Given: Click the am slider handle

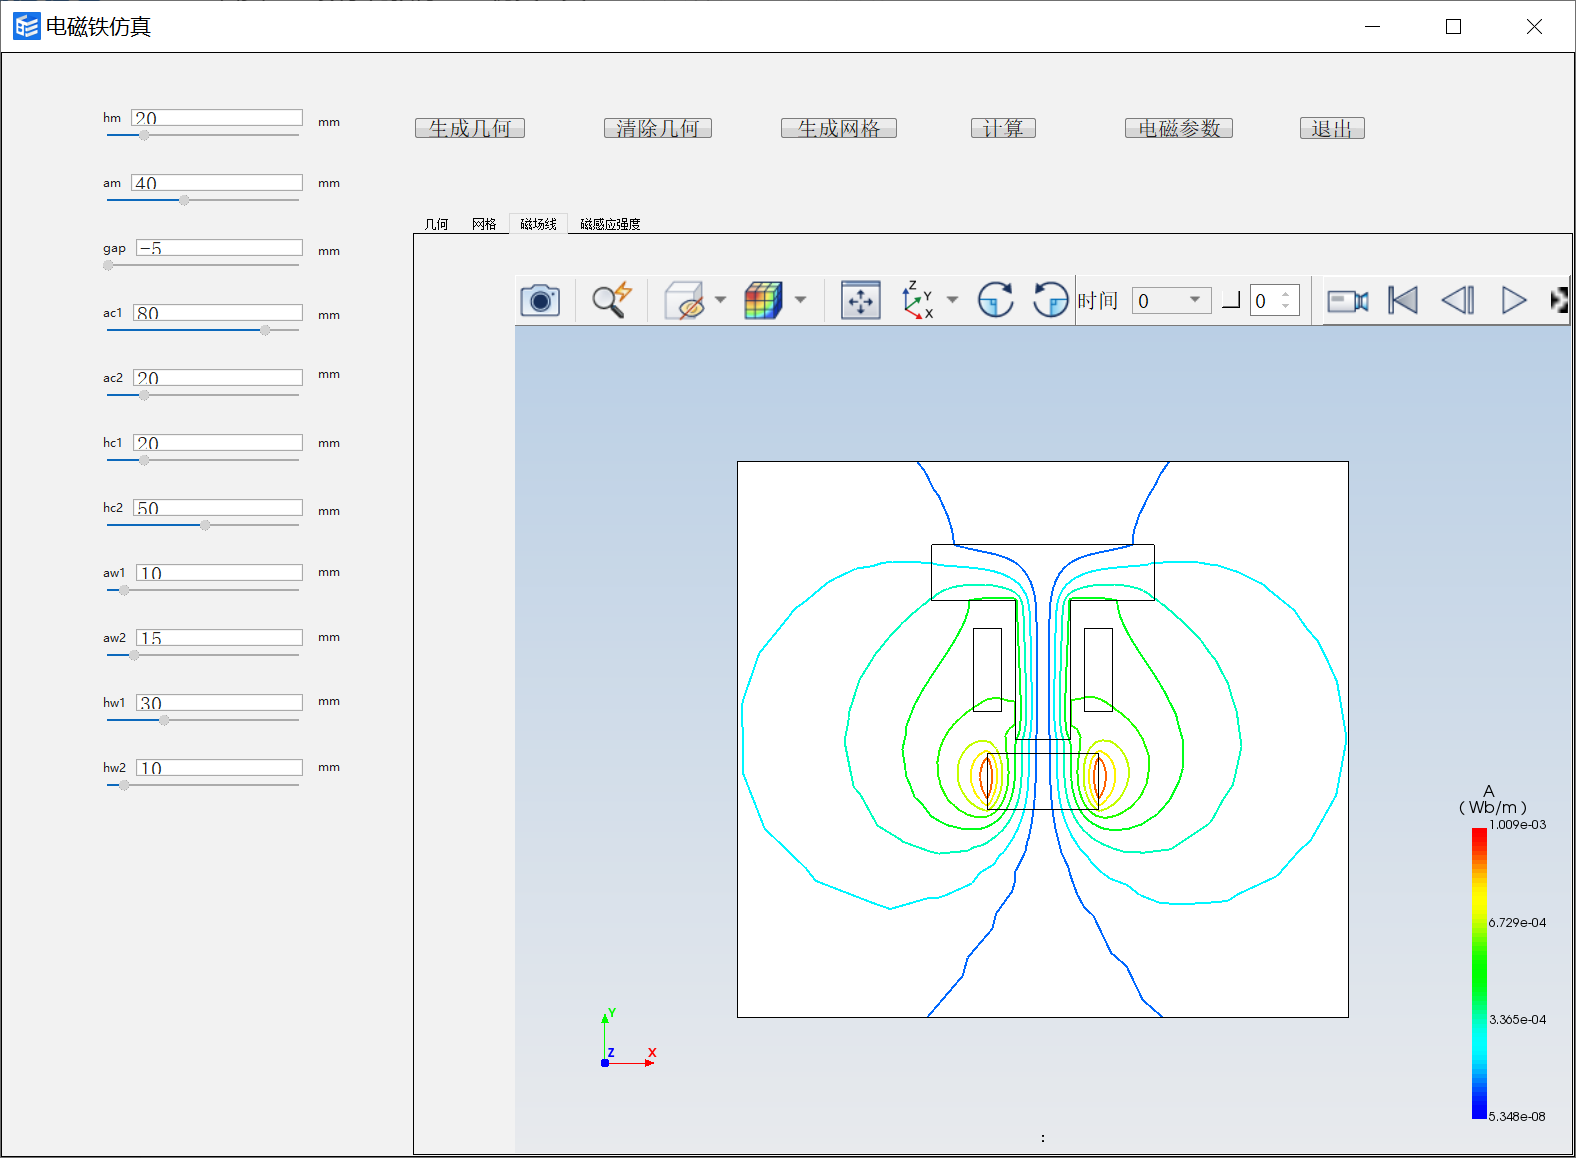Looking at the screenshot, I should [x=184, y=200].
